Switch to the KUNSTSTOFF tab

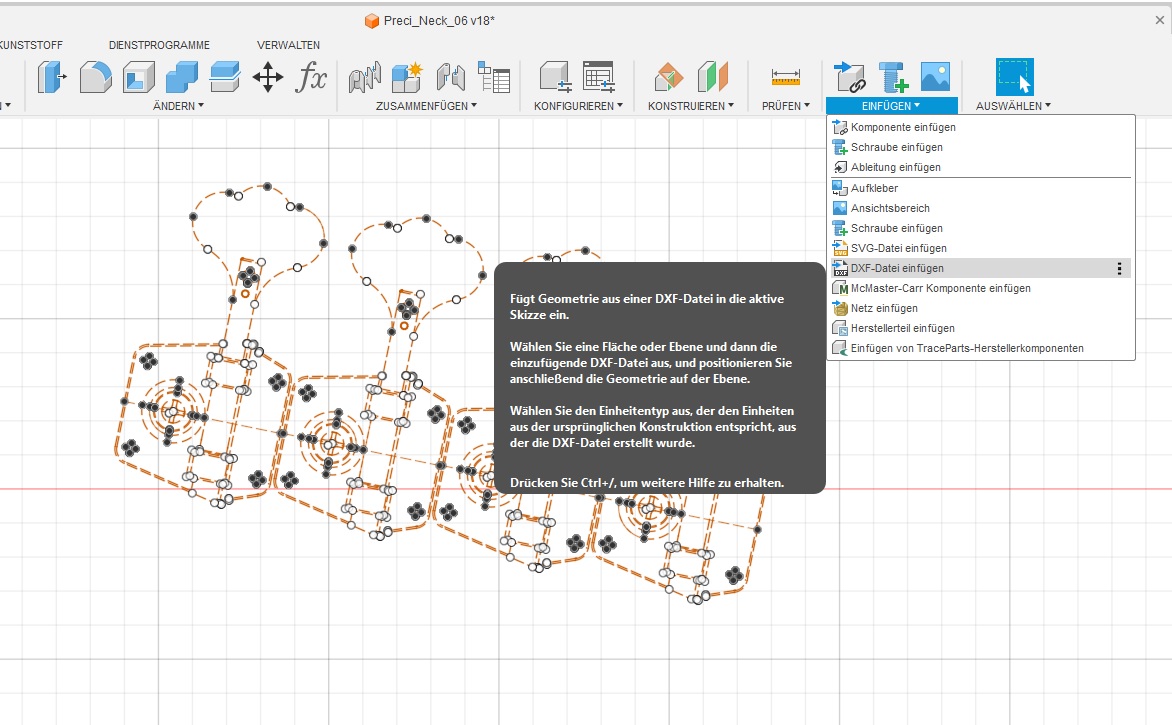[31, 45]
